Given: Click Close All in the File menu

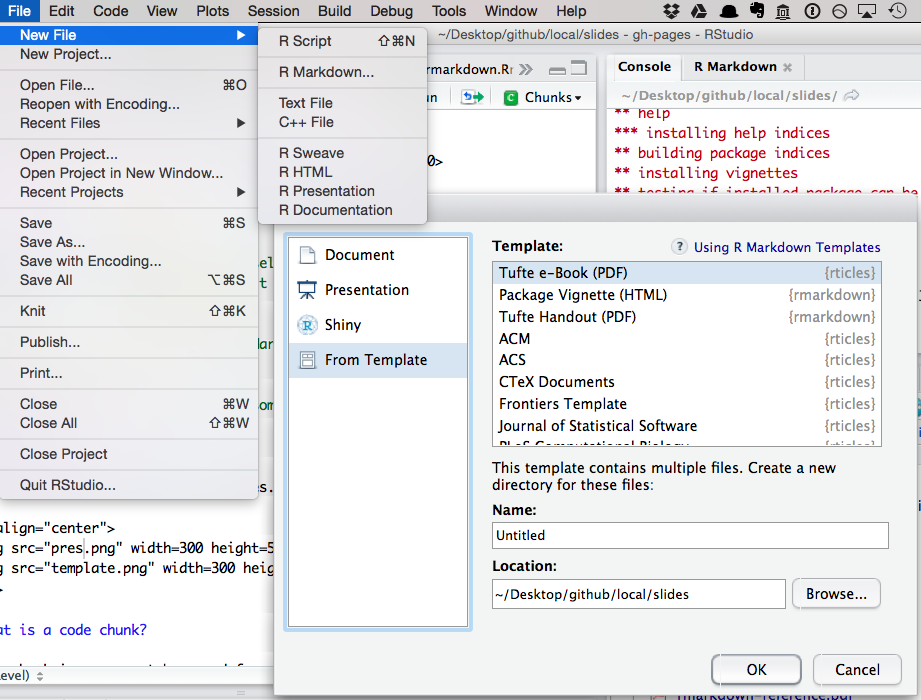Looking at the screenshot, I should tap(129, 423).
